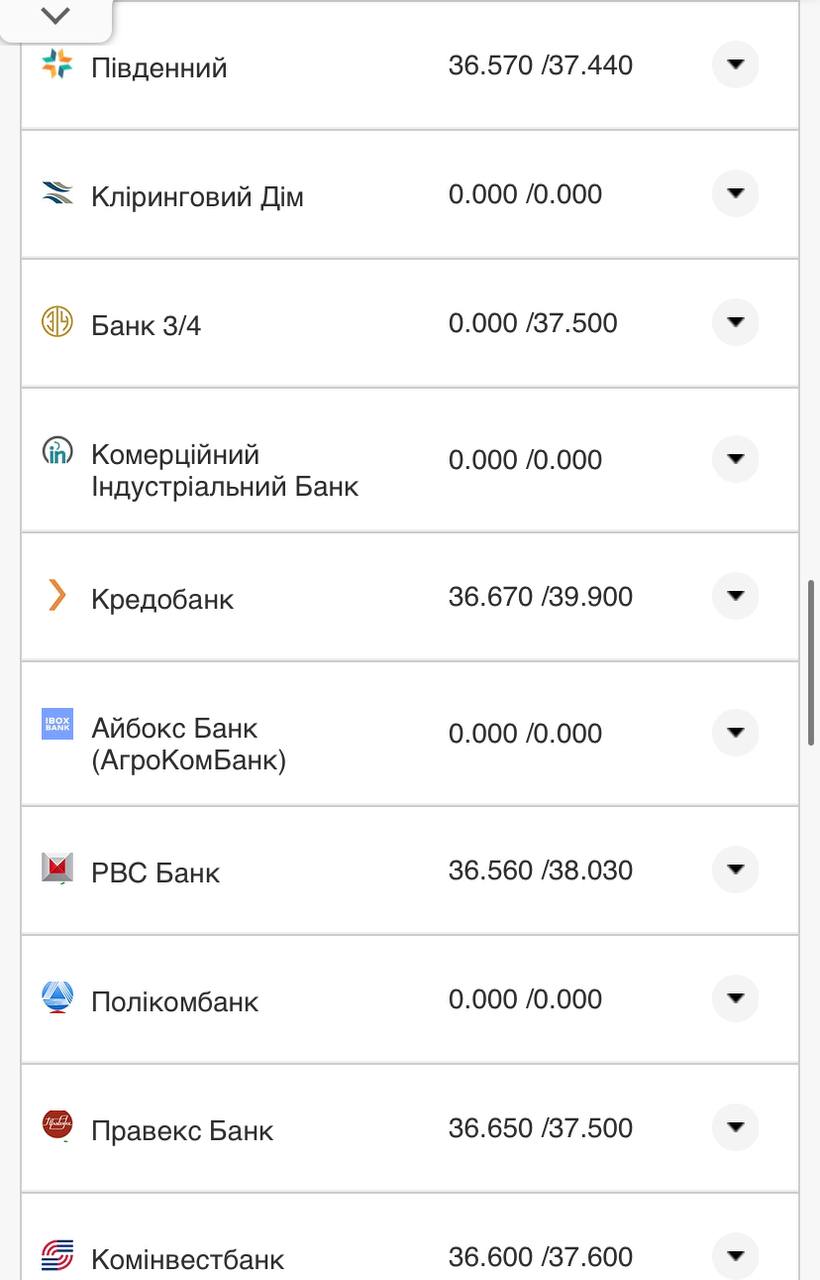The height and width of the screenshot is (1280, 820).
Task: Click the Комерційний Індустріальний Банк logo
Action: point(57,452)
